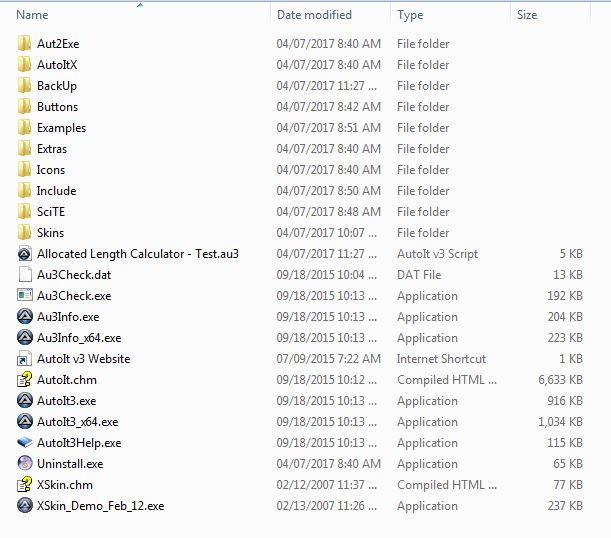Click the Skins folder icon
The height and width of the screenshot is (538, 611).
coord(24,233)
